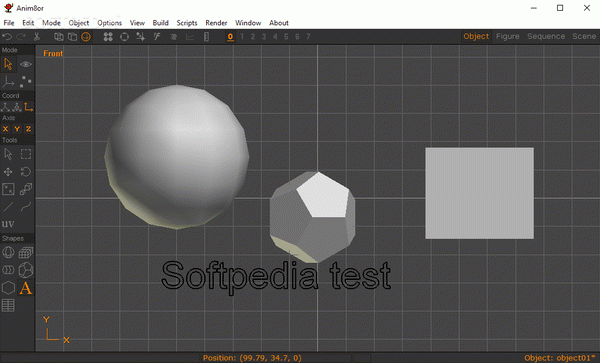
Task: Pick the non-uniform scale tool
Action: tap(8, 189)
